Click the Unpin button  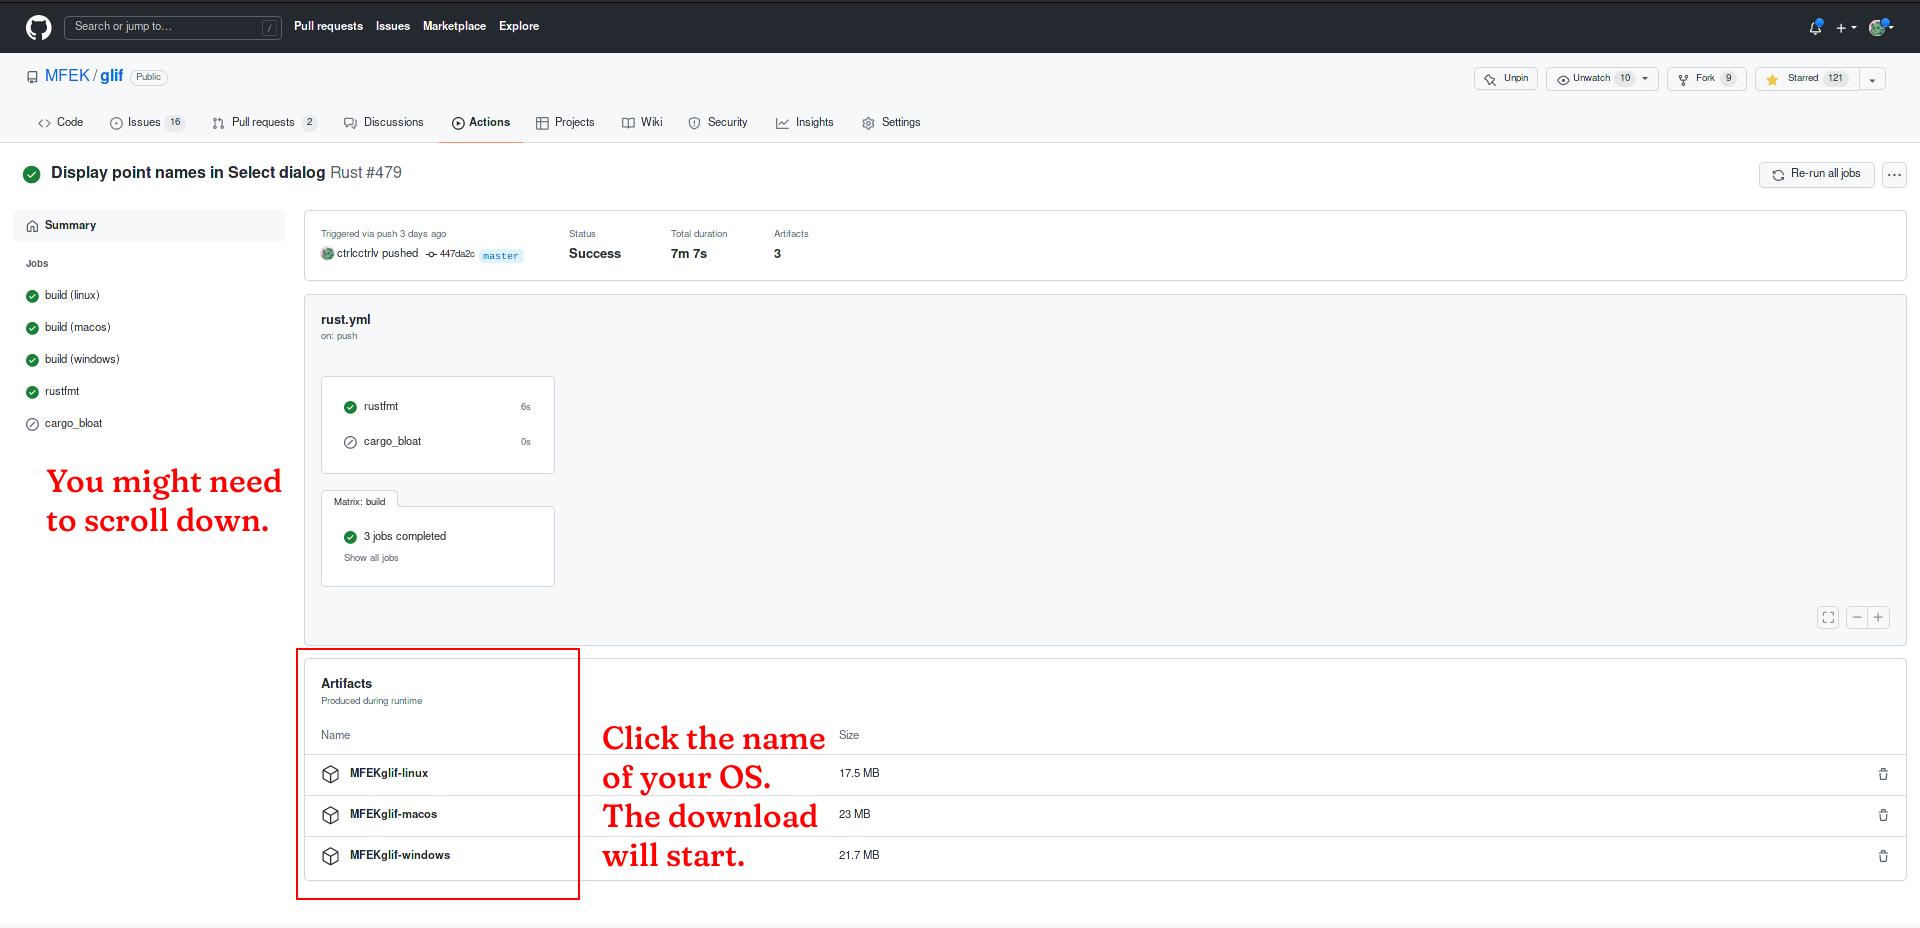click(x=1506, y=78)
